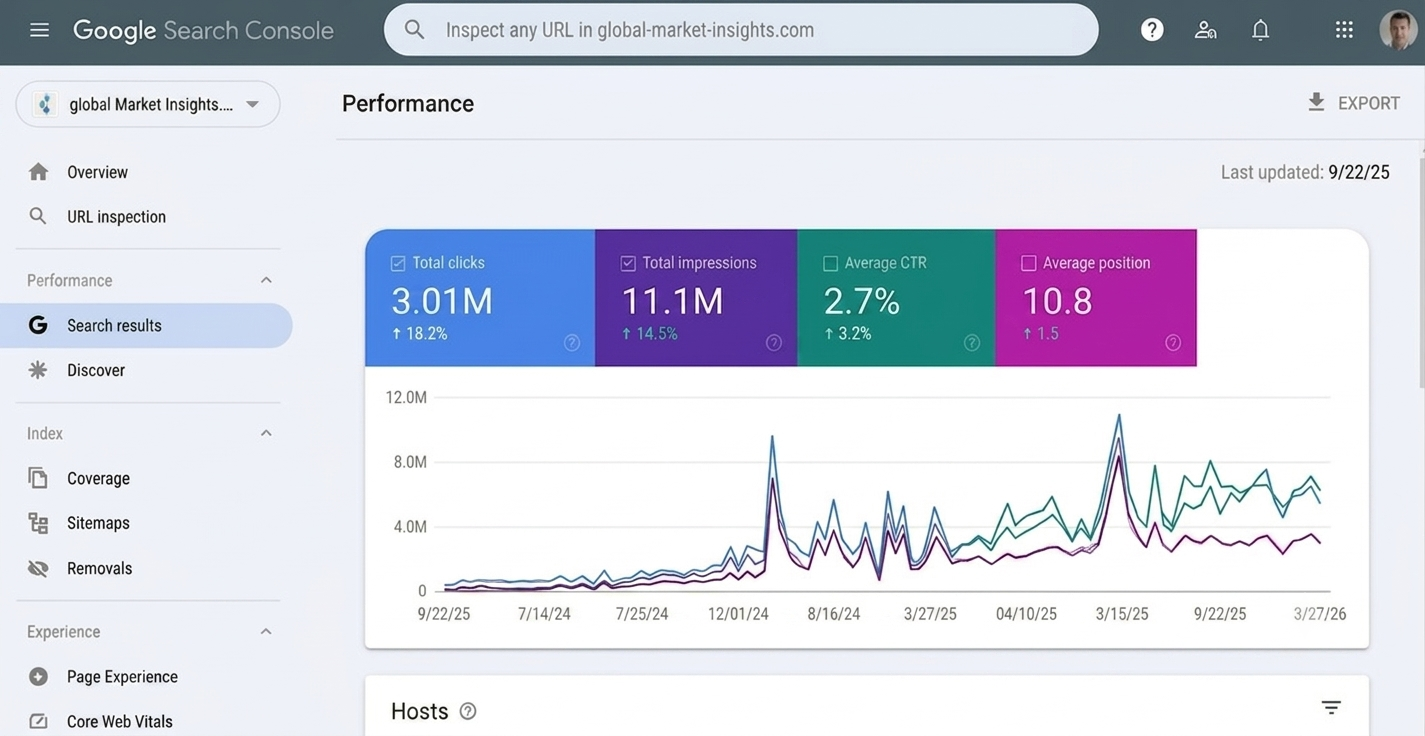Open the notifications bell
Viewport: 1425px width, 736px height.
pos(1261,30)
